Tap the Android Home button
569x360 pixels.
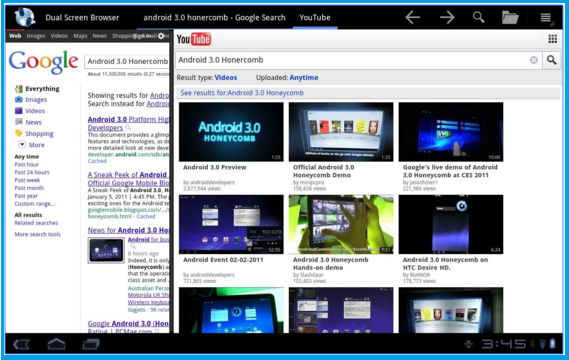point(56,344)
